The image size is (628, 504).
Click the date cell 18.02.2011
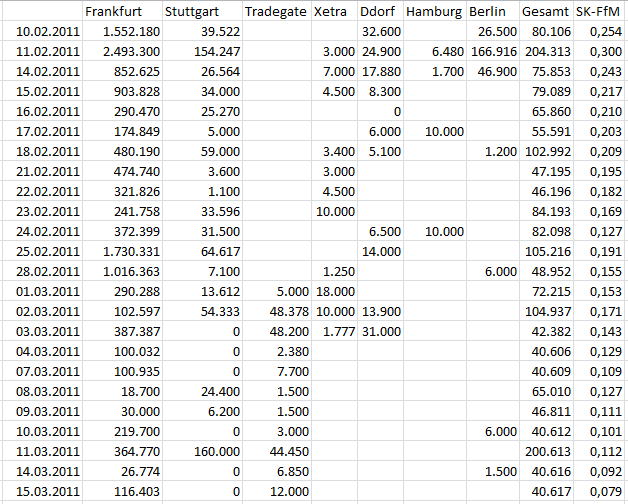point(42,151)
